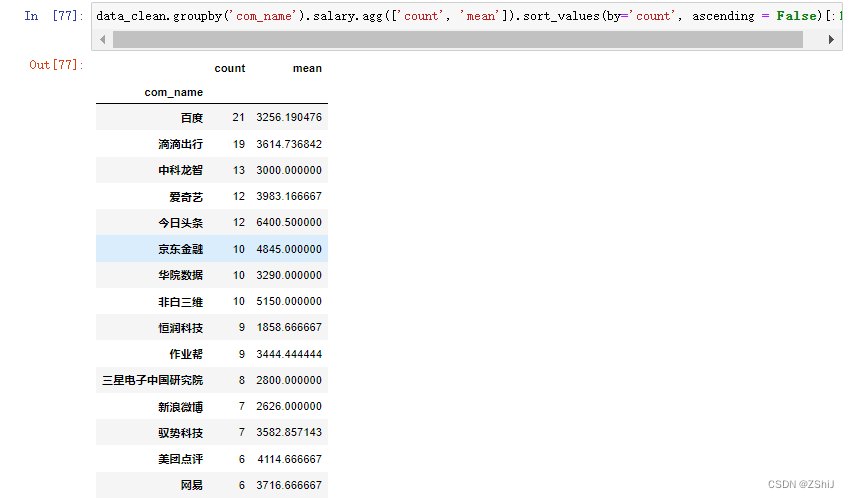Select the 新浪微博 row label
This screenshot has height=498, width=849.
click(x=180, y=407)
